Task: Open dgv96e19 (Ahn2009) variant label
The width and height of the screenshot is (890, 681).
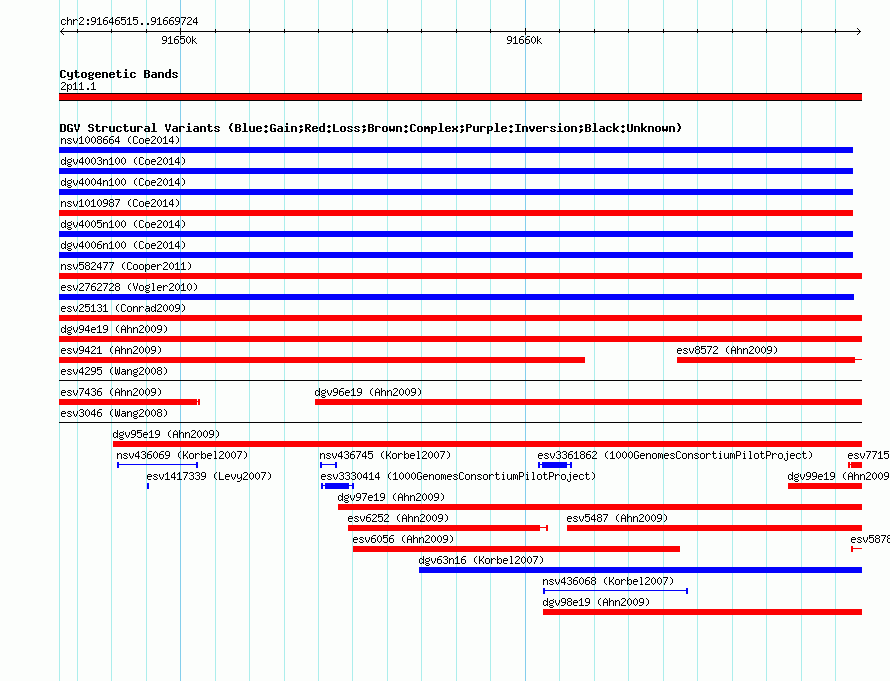Action: (x=368, y=392)
